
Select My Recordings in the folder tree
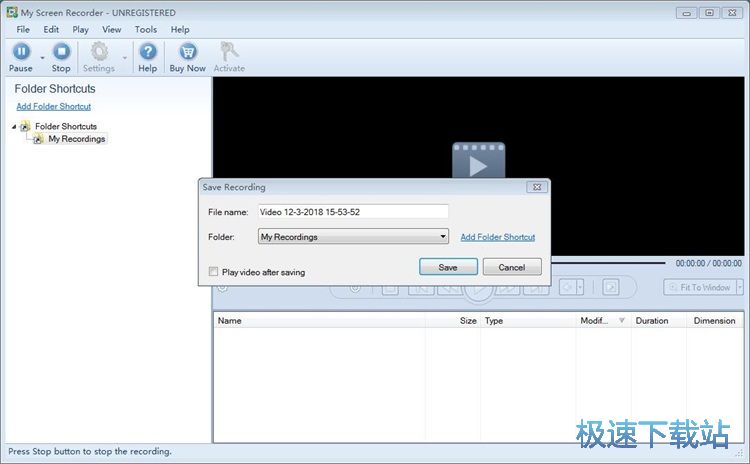click(77, 139)
